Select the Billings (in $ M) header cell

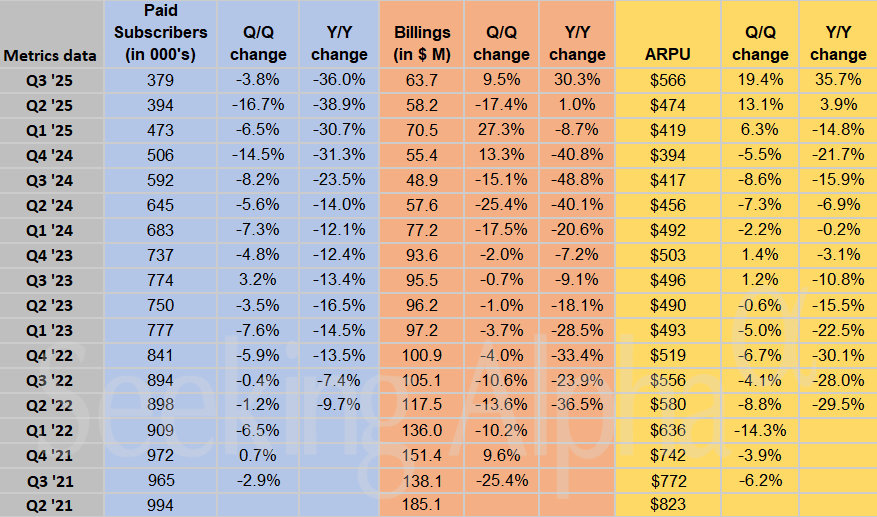coord(421,46)
